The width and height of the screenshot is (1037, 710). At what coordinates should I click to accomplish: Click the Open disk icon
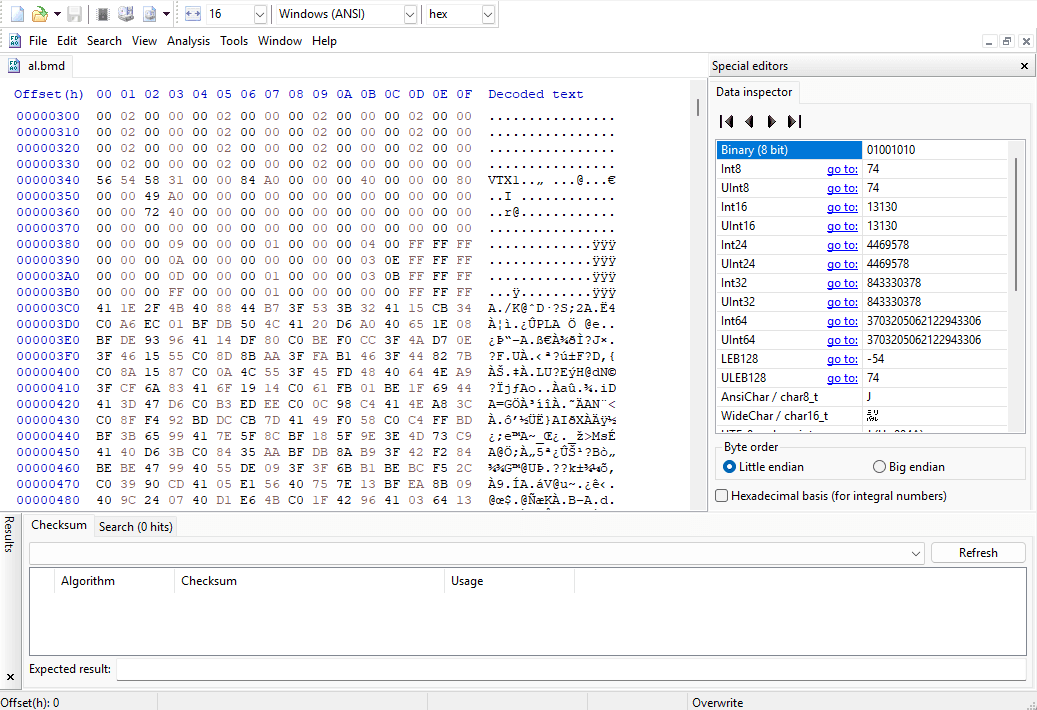[x=126, y=14]
